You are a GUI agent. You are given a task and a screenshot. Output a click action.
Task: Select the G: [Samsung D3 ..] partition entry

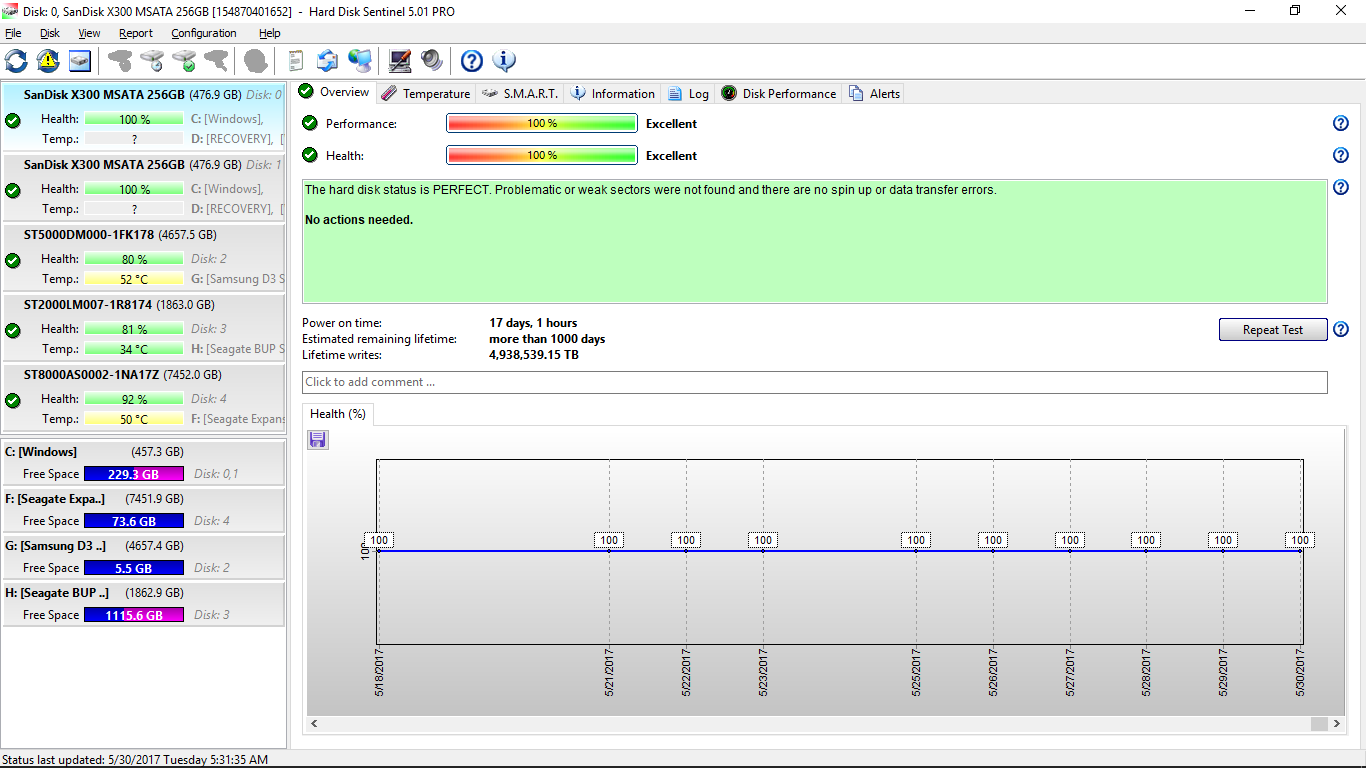pyautogui.click(x=144, y=557)
